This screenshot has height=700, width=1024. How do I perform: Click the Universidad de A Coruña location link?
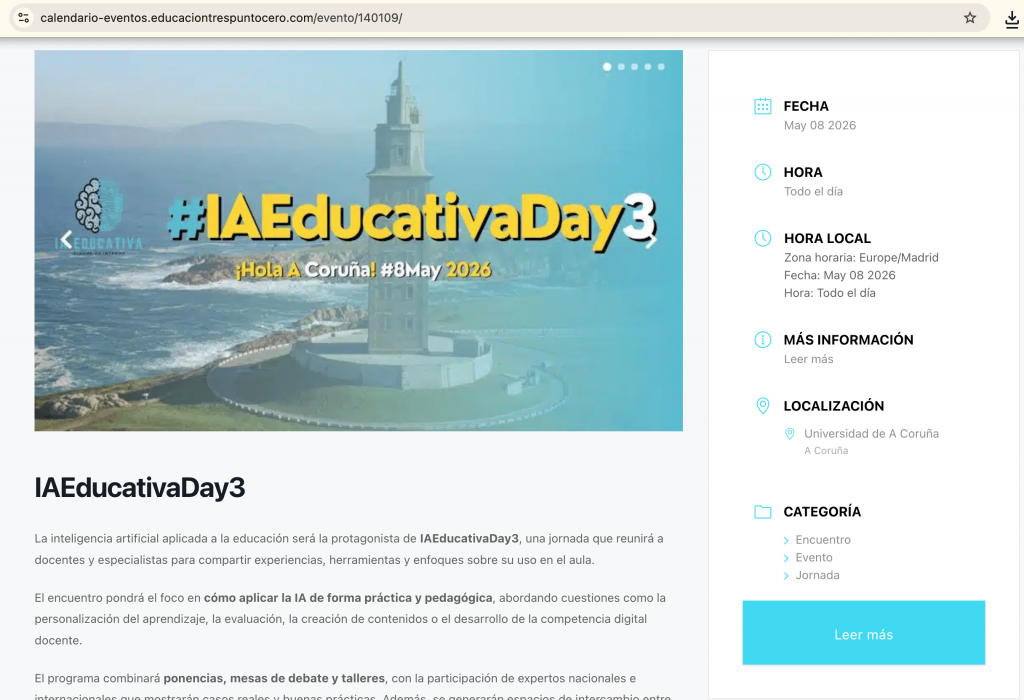(x=871, y=434)
